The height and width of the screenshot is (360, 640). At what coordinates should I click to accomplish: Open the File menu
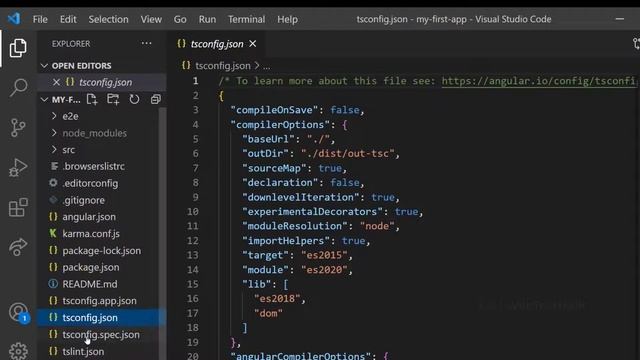tap(40, 19)
